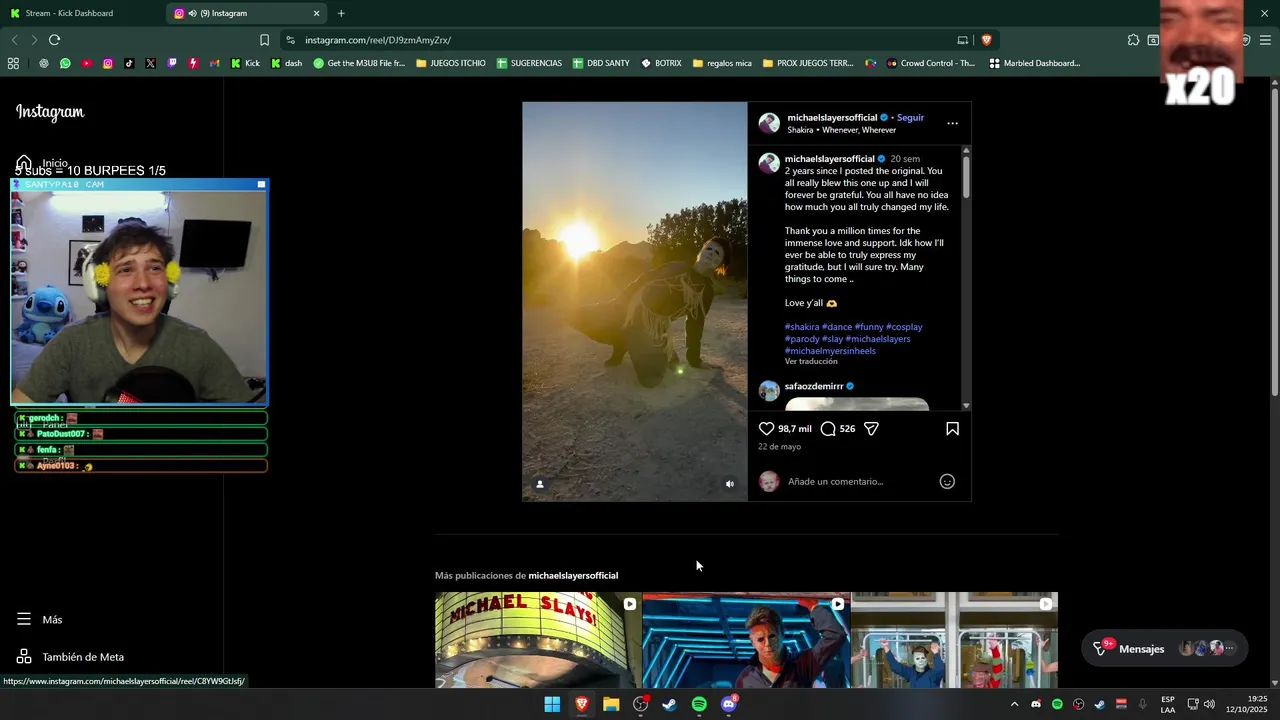This screenshot has height=720, width=1280.
Task: Expand the 'PROX JUEGOS TERR...' bookmarks folder
Action: click(807, 63)
